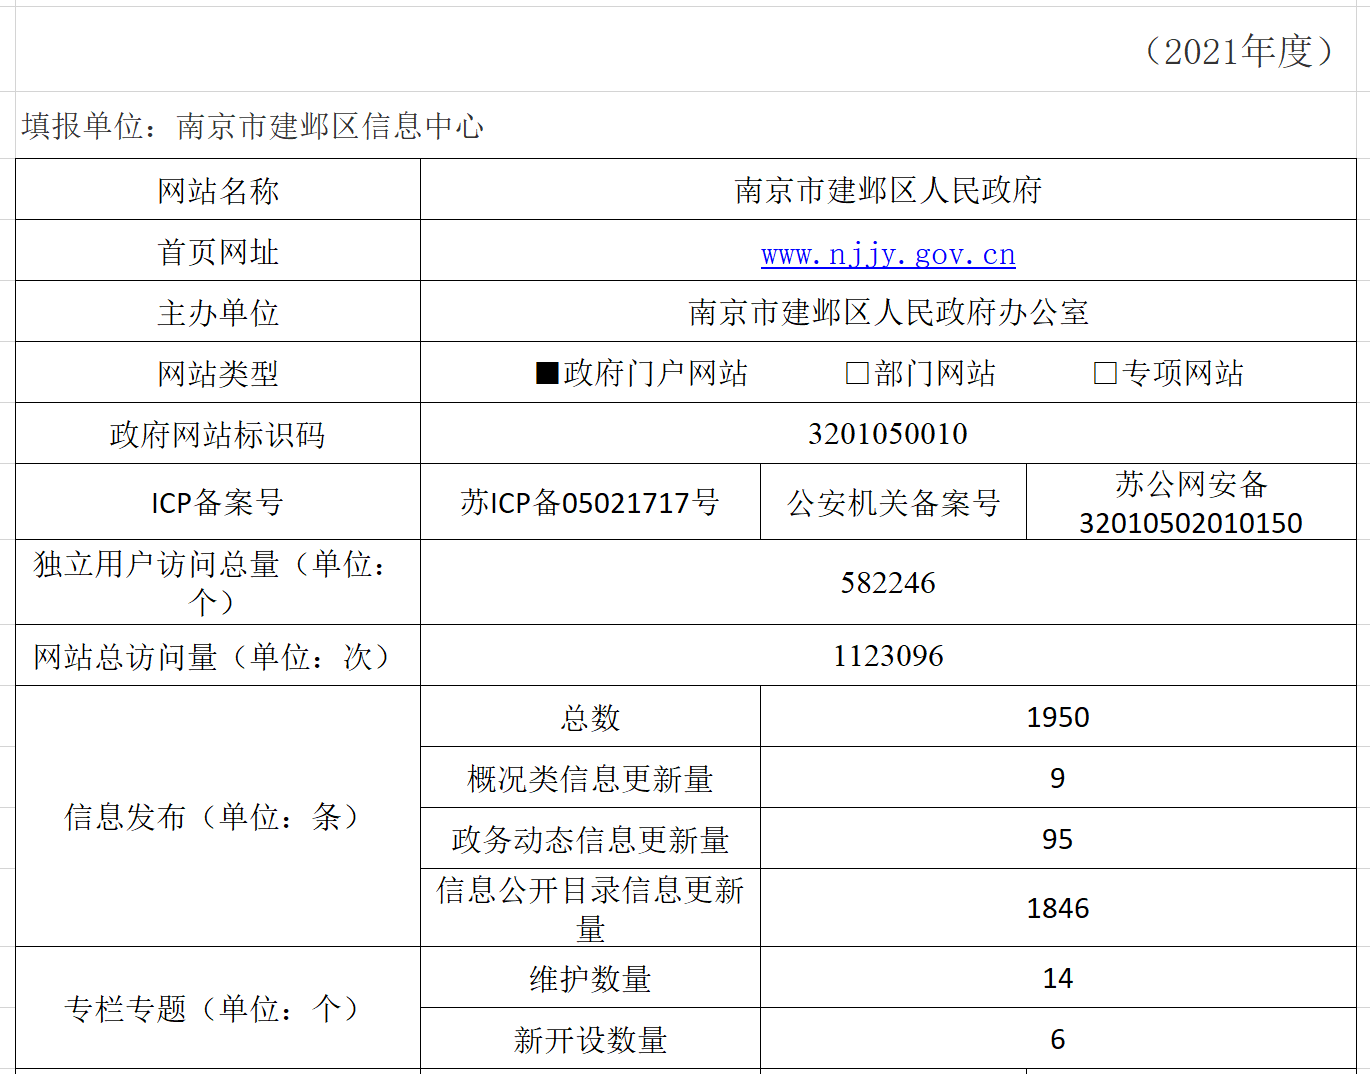Screen dimensions: 1370x1074
Task: Click the ICP备案号 label cell
Action: tap(218, 502)
